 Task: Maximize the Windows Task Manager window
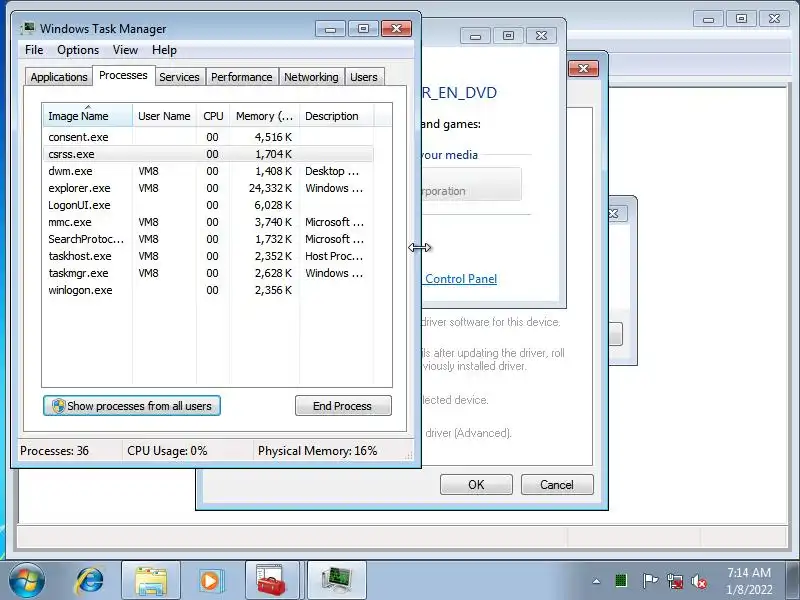363,29
